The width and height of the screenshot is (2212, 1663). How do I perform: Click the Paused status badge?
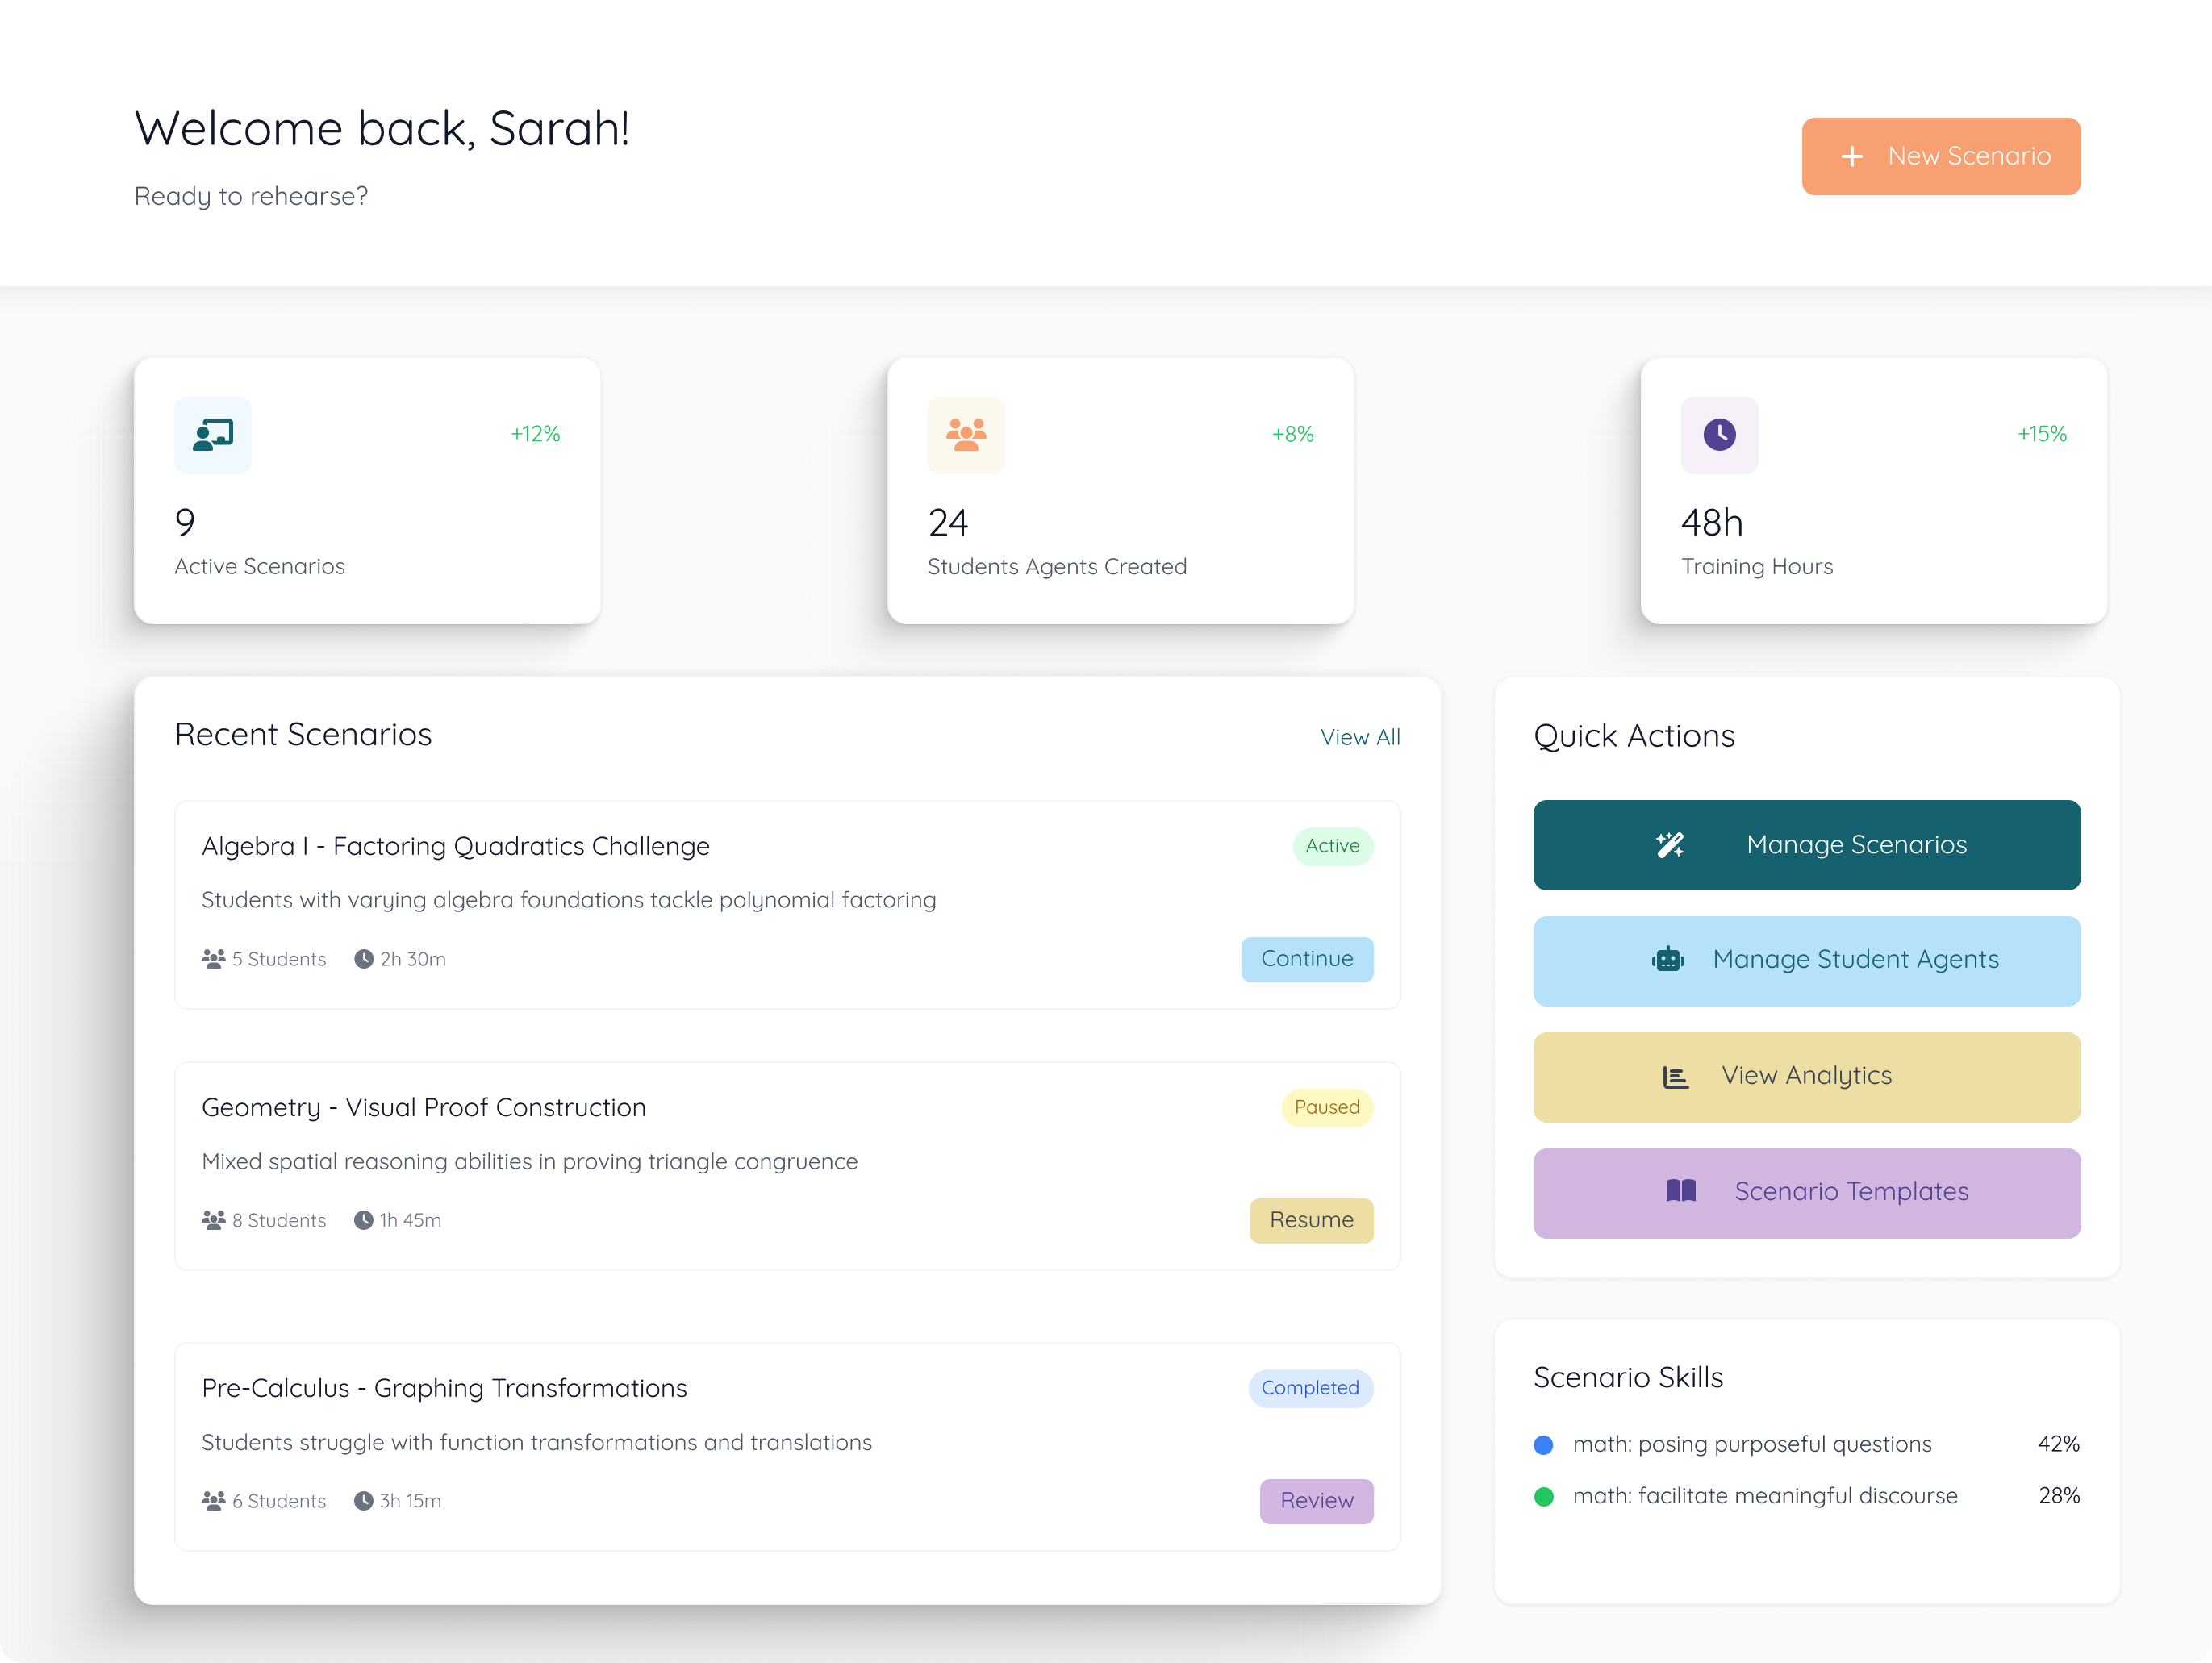click(x=1326, y=1107)
